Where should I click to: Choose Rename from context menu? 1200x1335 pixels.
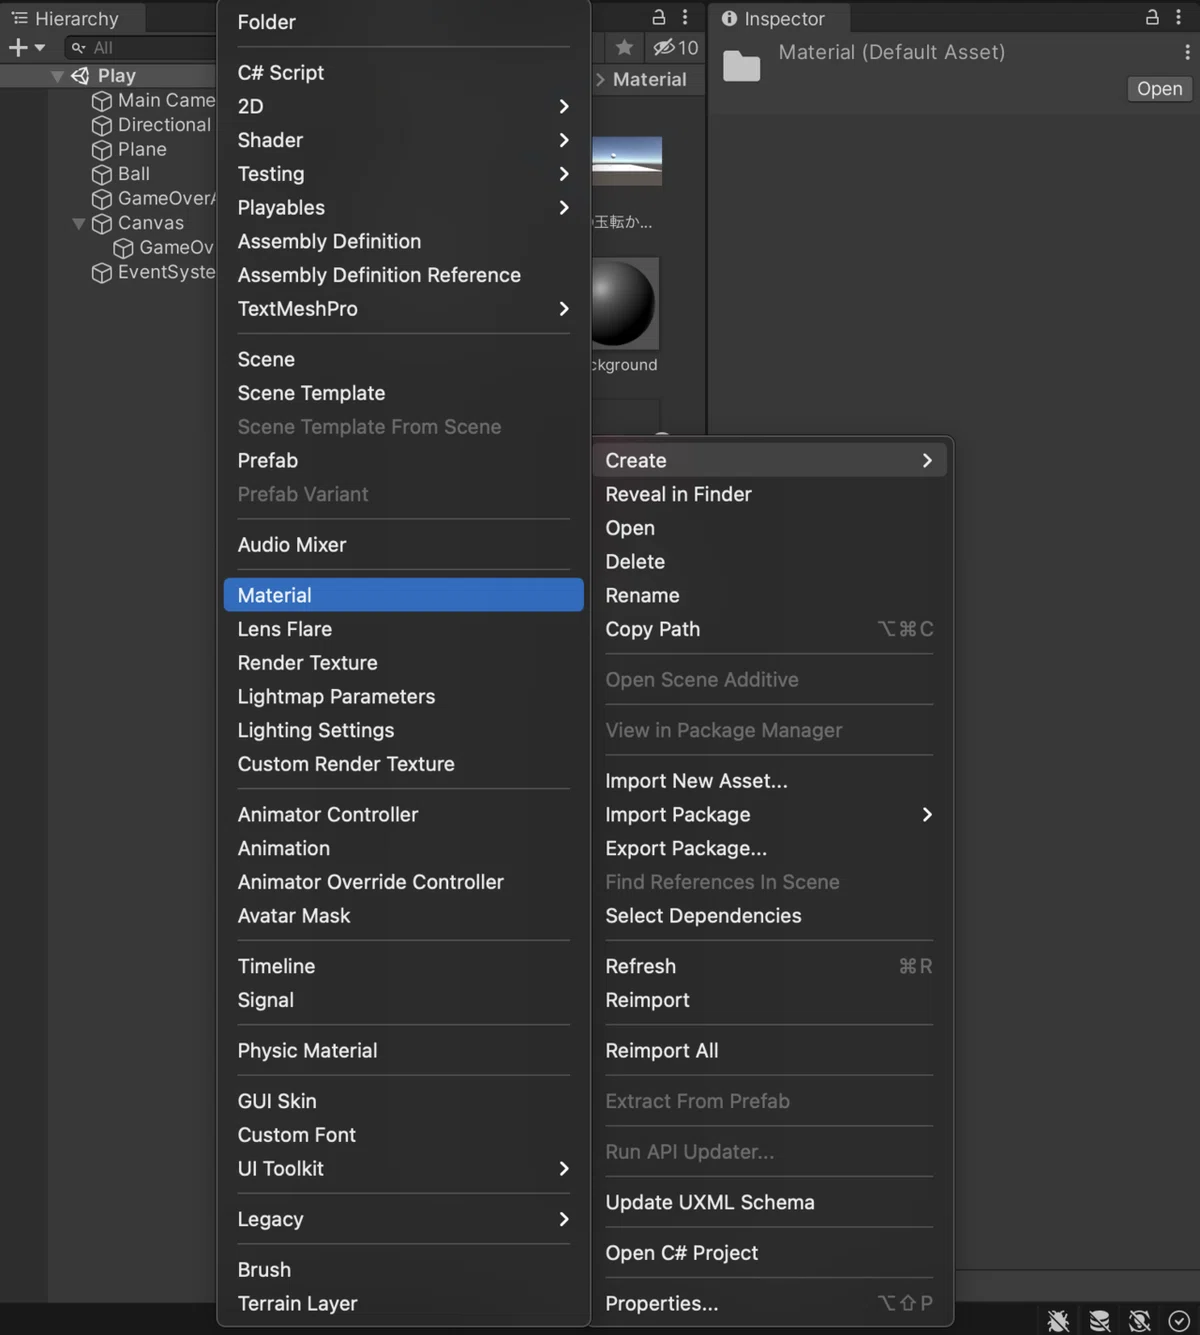click(x=770, y=596)
